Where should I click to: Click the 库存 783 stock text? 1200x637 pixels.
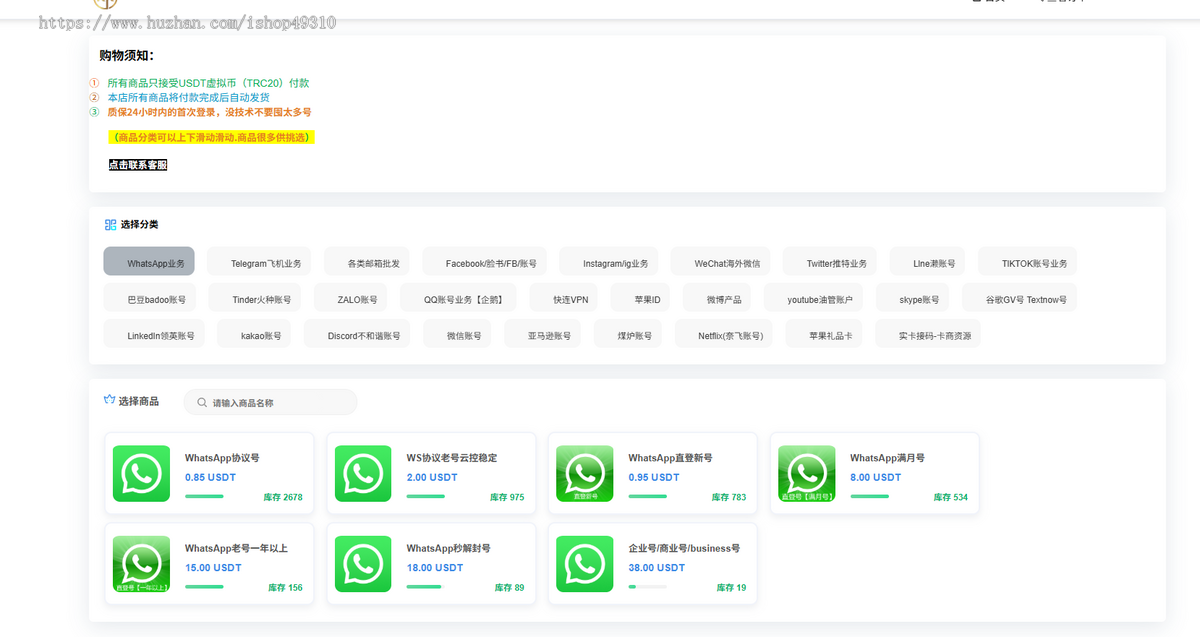729,497
